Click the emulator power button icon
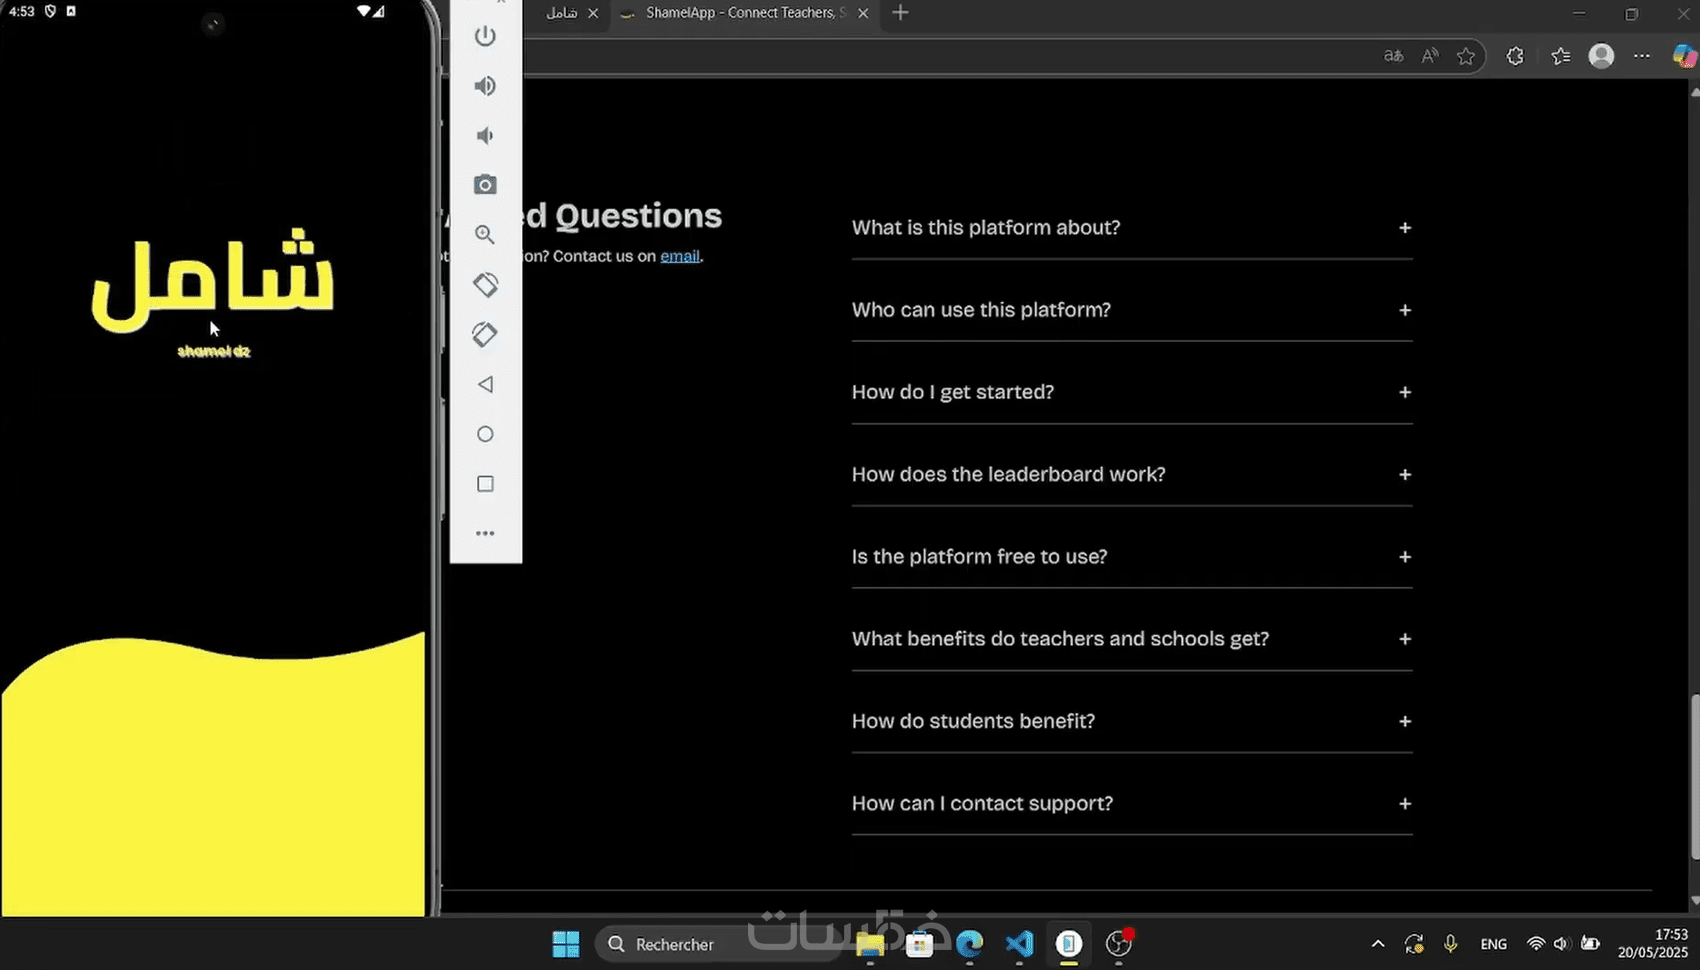The width and height of the screenshot is (1700, 970). [485, 36]
